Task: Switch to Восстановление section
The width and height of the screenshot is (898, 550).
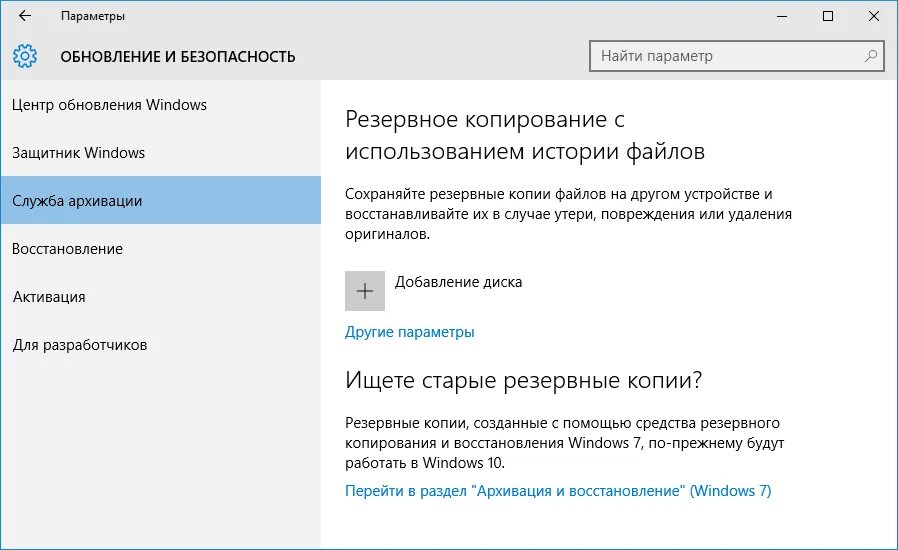Action: tap(161, 249)
